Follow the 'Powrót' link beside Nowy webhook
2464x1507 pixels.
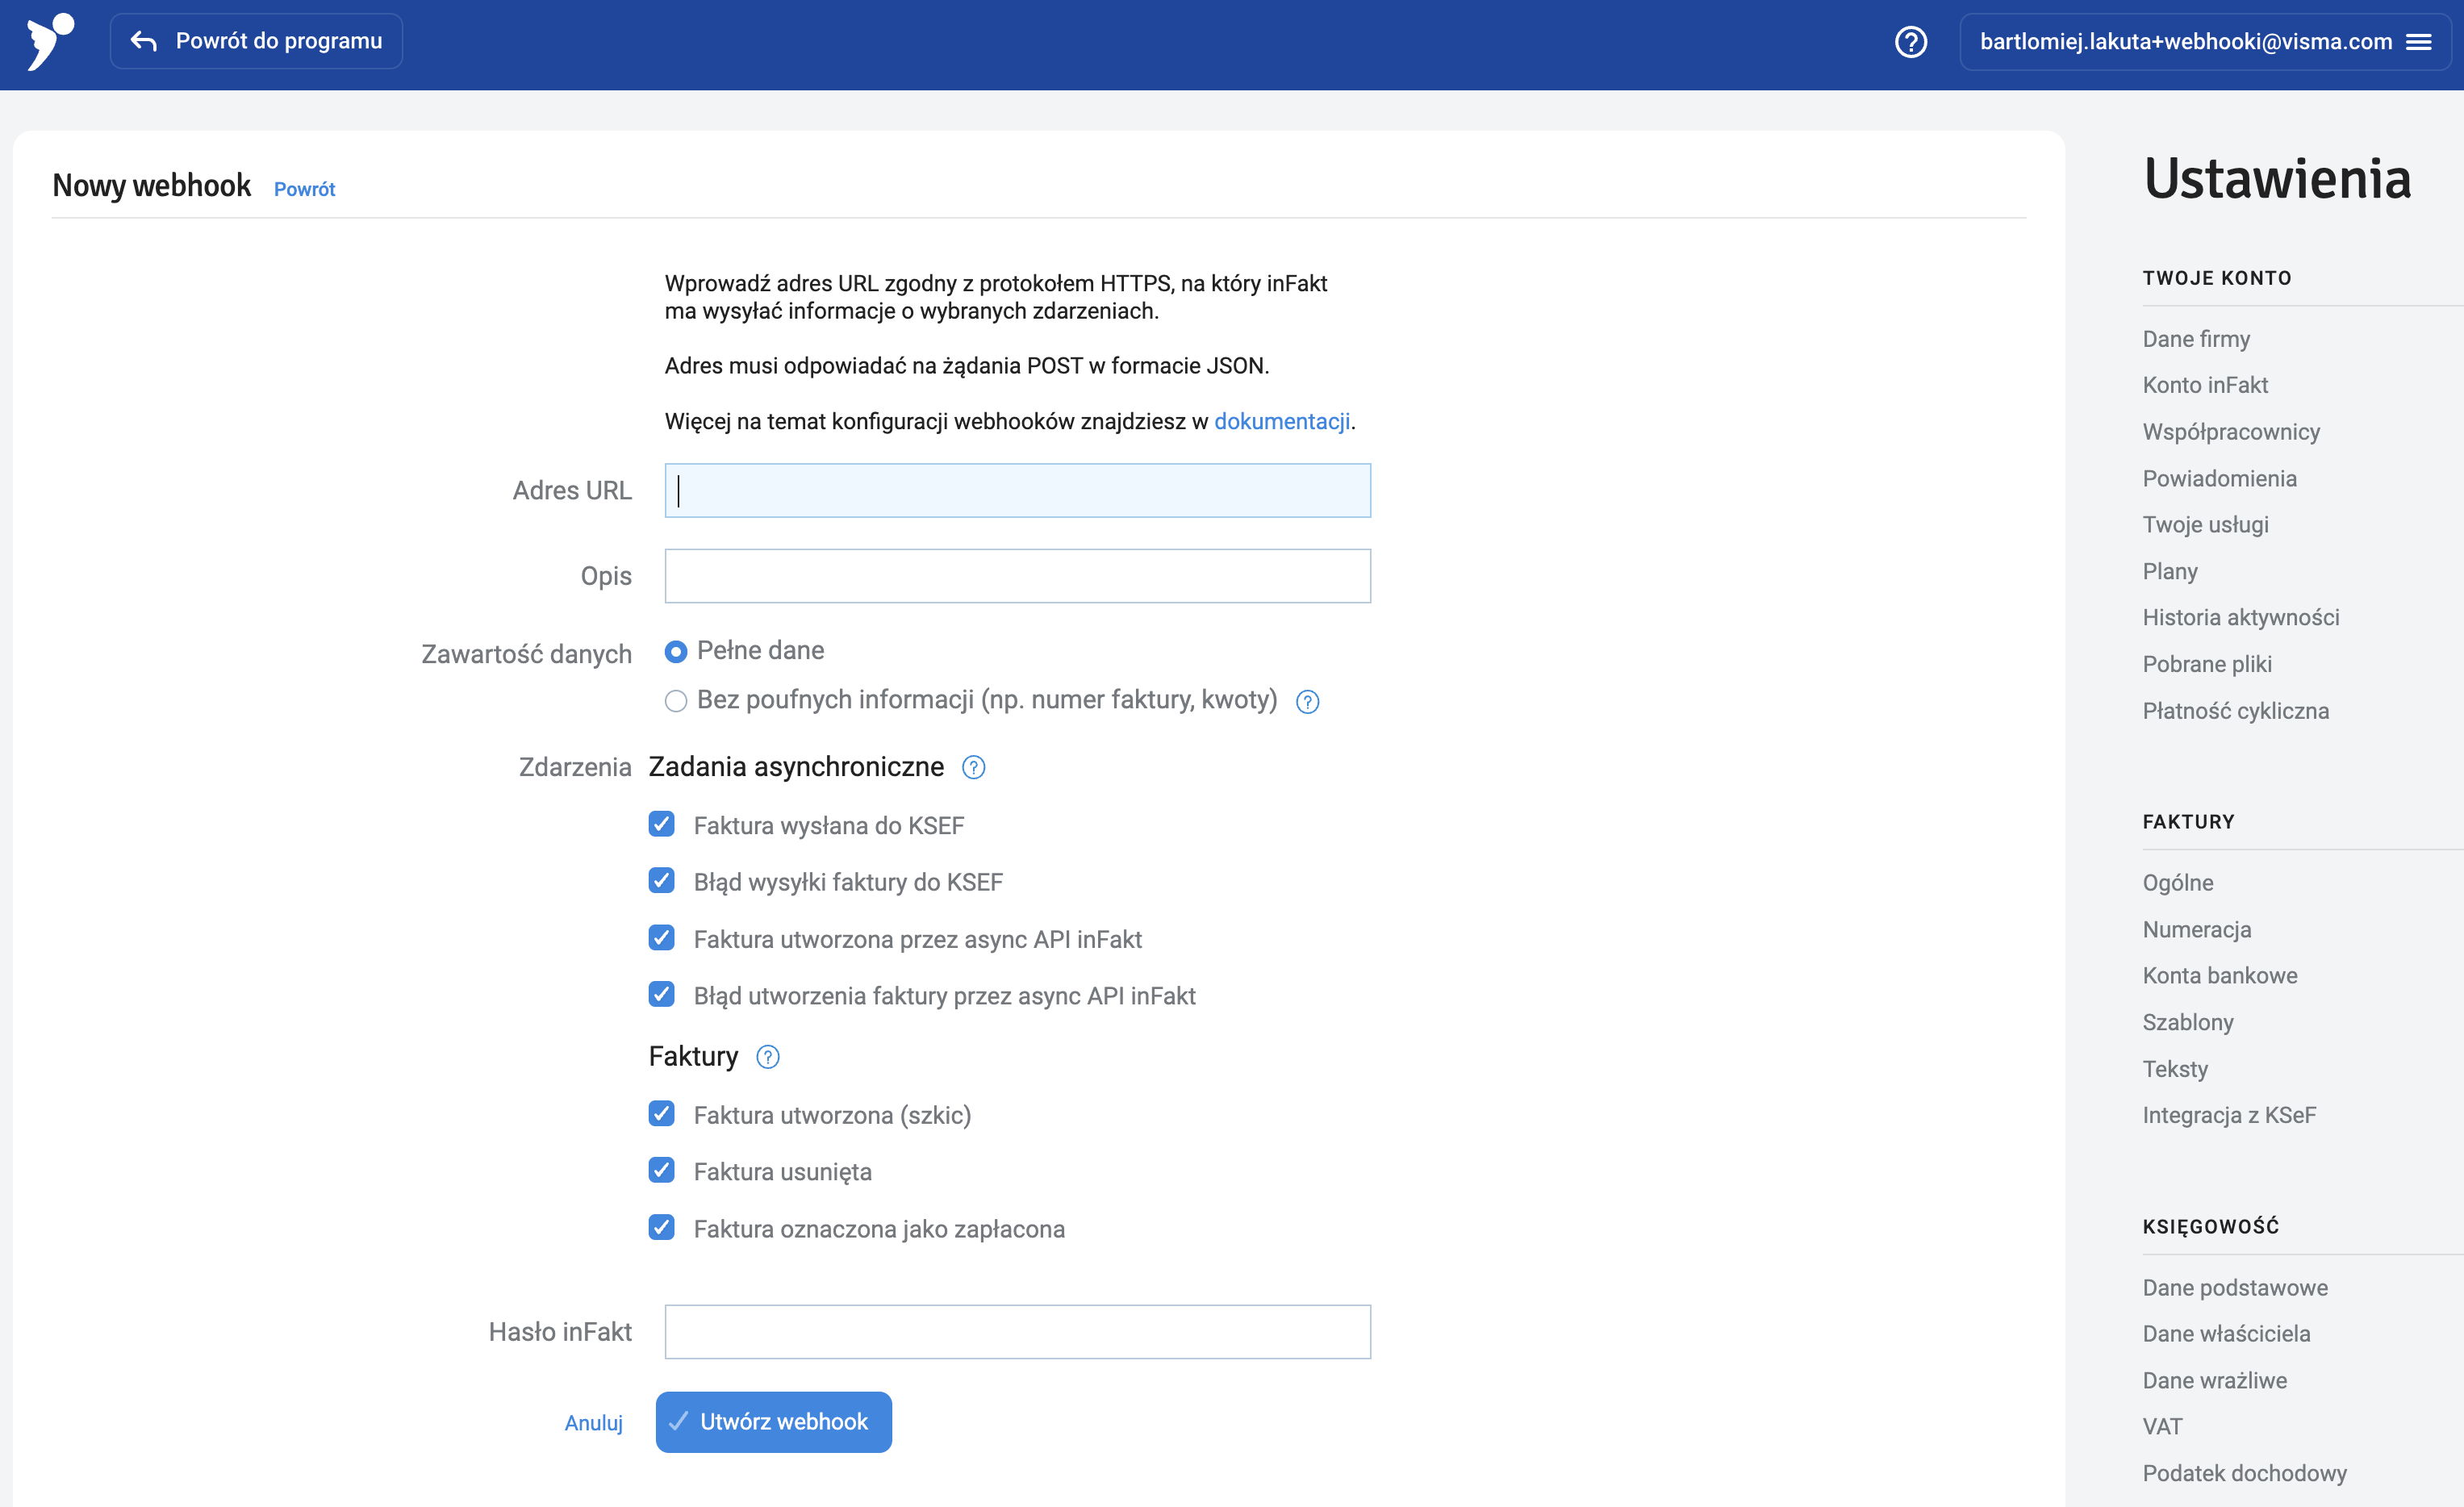pyautogui.click(x=304, y=189)
